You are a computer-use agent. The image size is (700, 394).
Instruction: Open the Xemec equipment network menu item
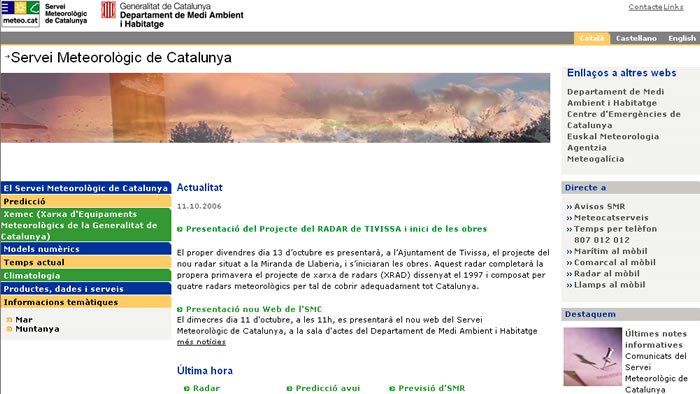[x=86, y=225]
